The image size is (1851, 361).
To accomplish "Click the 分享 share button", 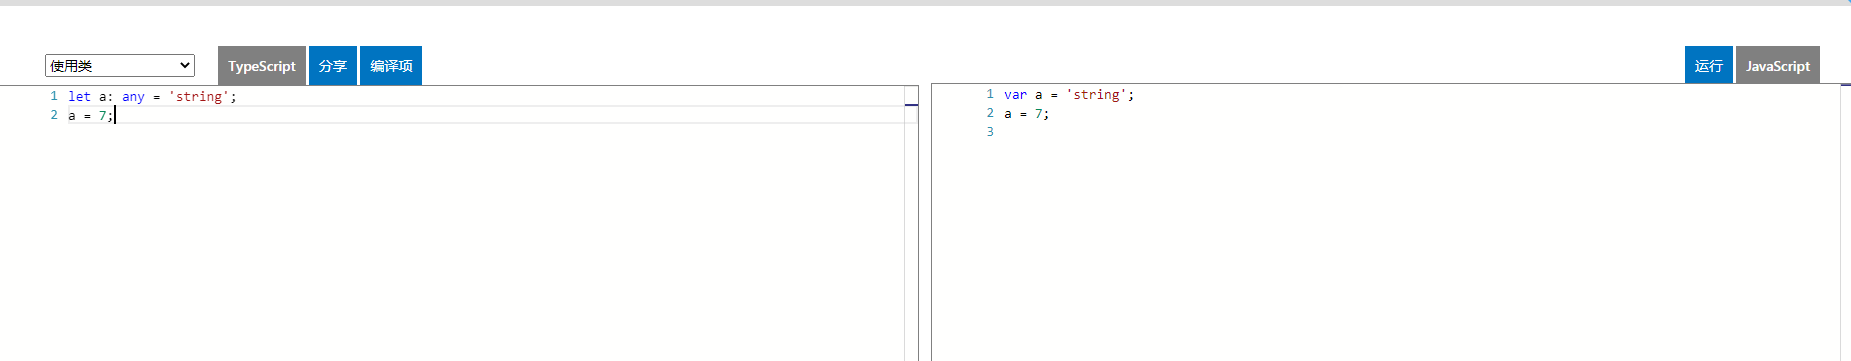I will [333, 66].
